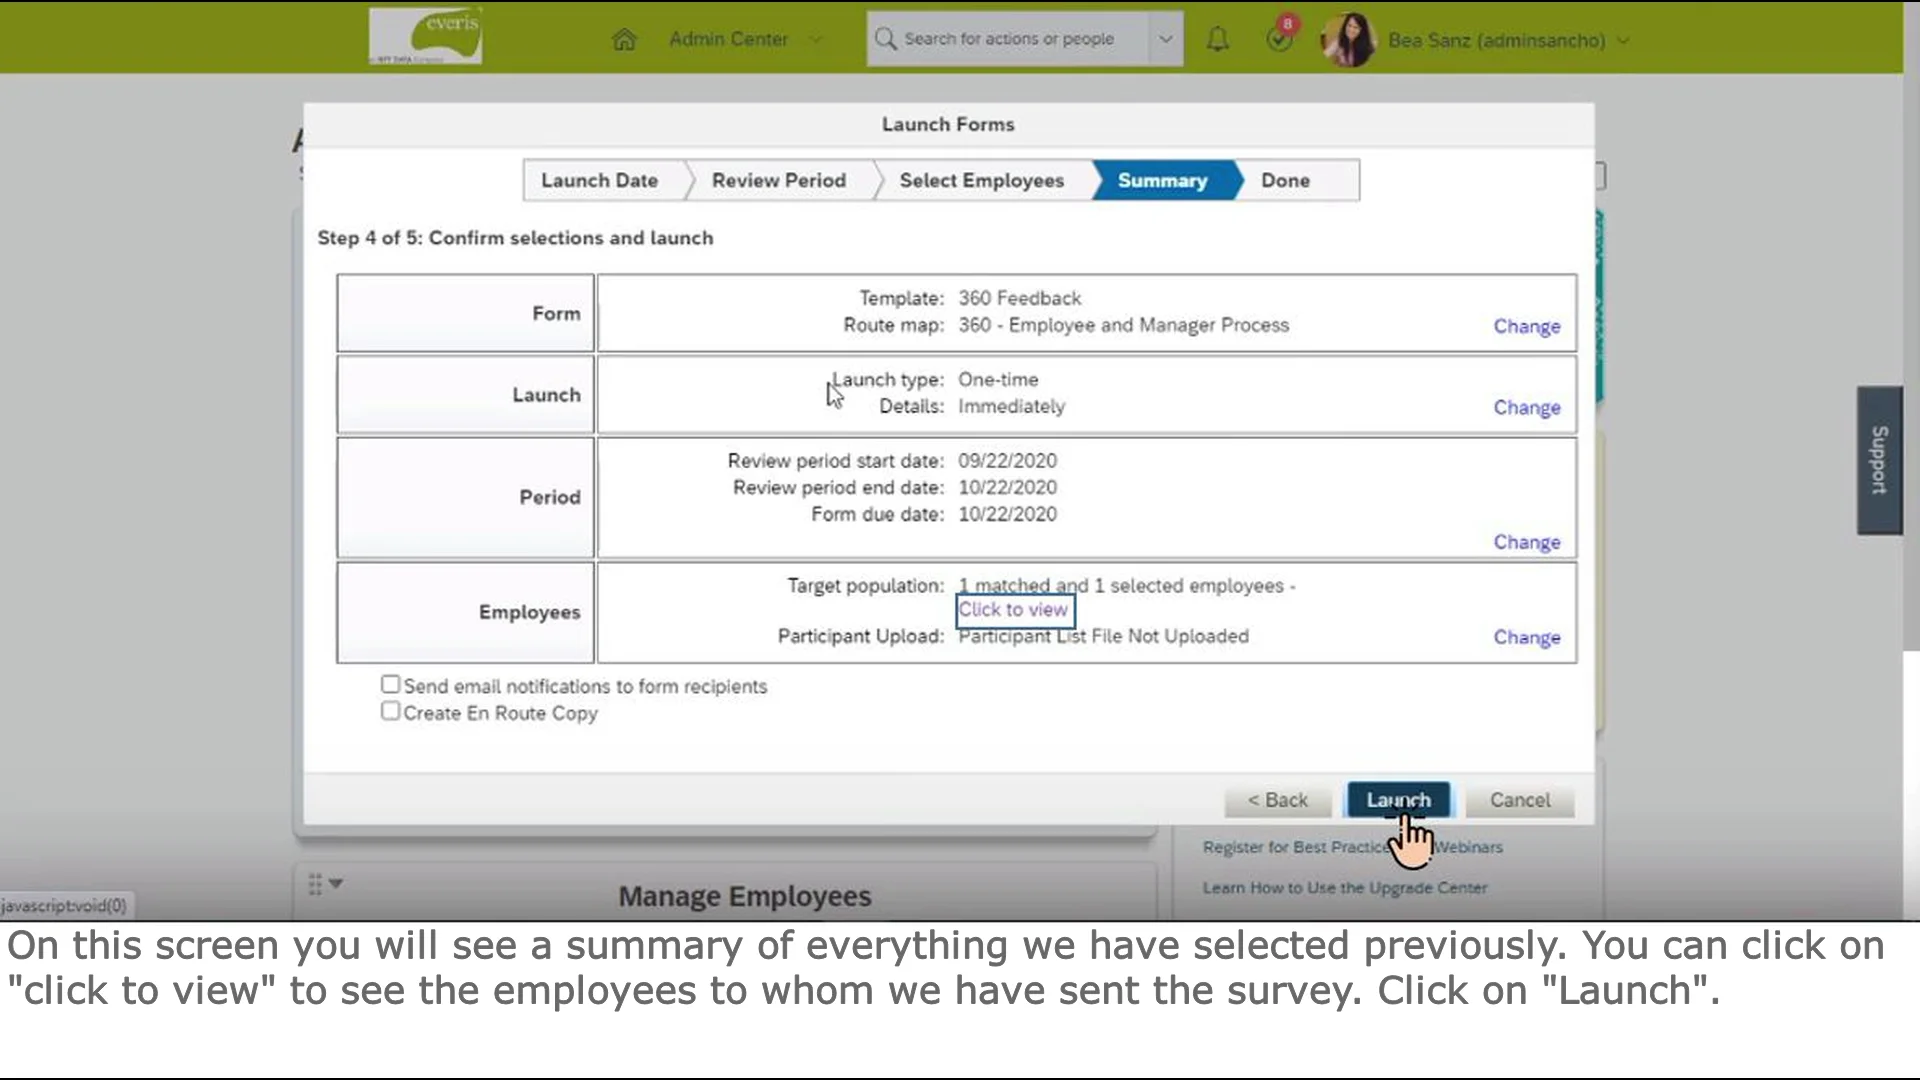This screenshot has height=1080, width=1920.
Task: Open the search options dropdown arrow
Action: pos(1165,38)
